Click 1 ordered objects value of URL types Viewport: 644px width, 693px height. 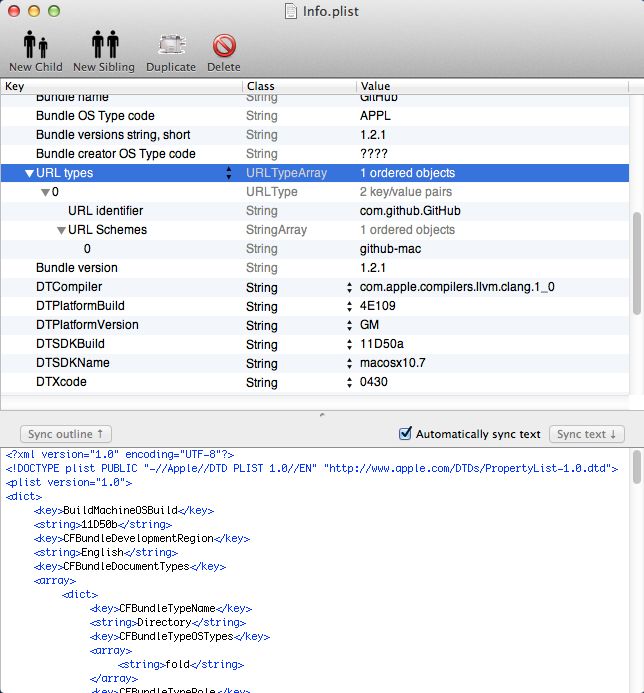[407, 173]
